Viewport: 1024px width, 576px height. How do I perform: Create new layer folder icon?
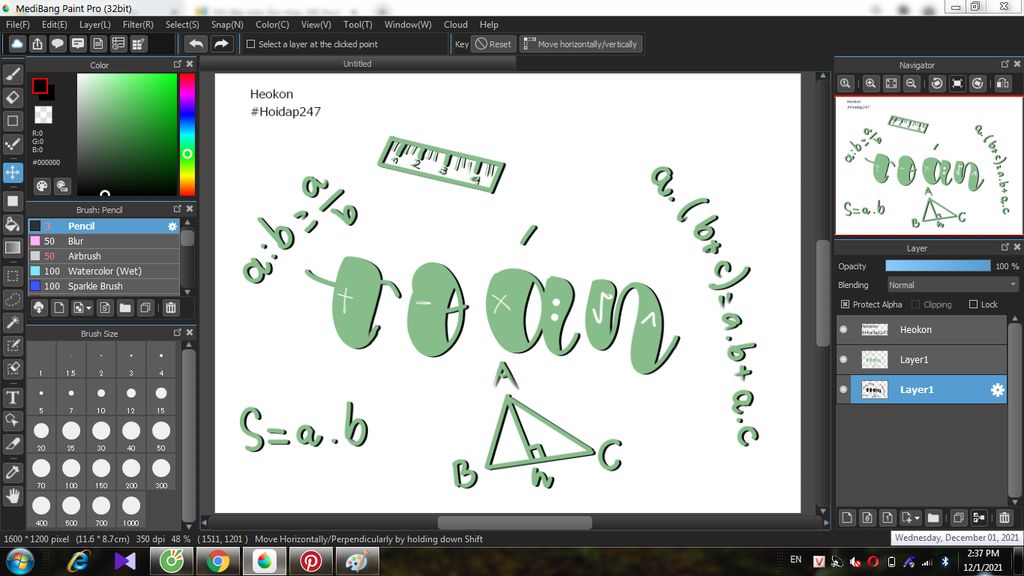pos(933,518)
